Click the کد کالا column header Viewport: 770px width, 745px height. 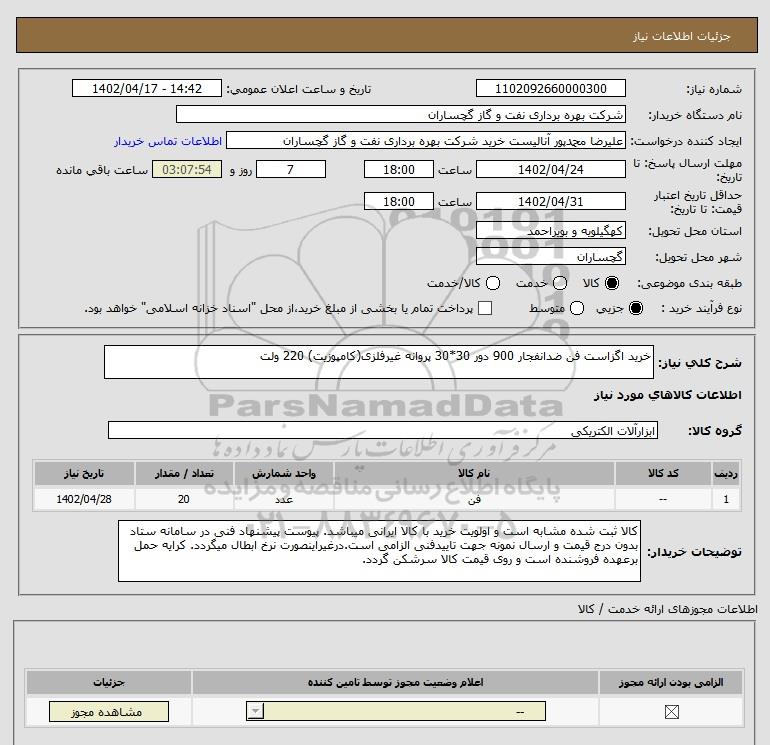coord(663,473)
